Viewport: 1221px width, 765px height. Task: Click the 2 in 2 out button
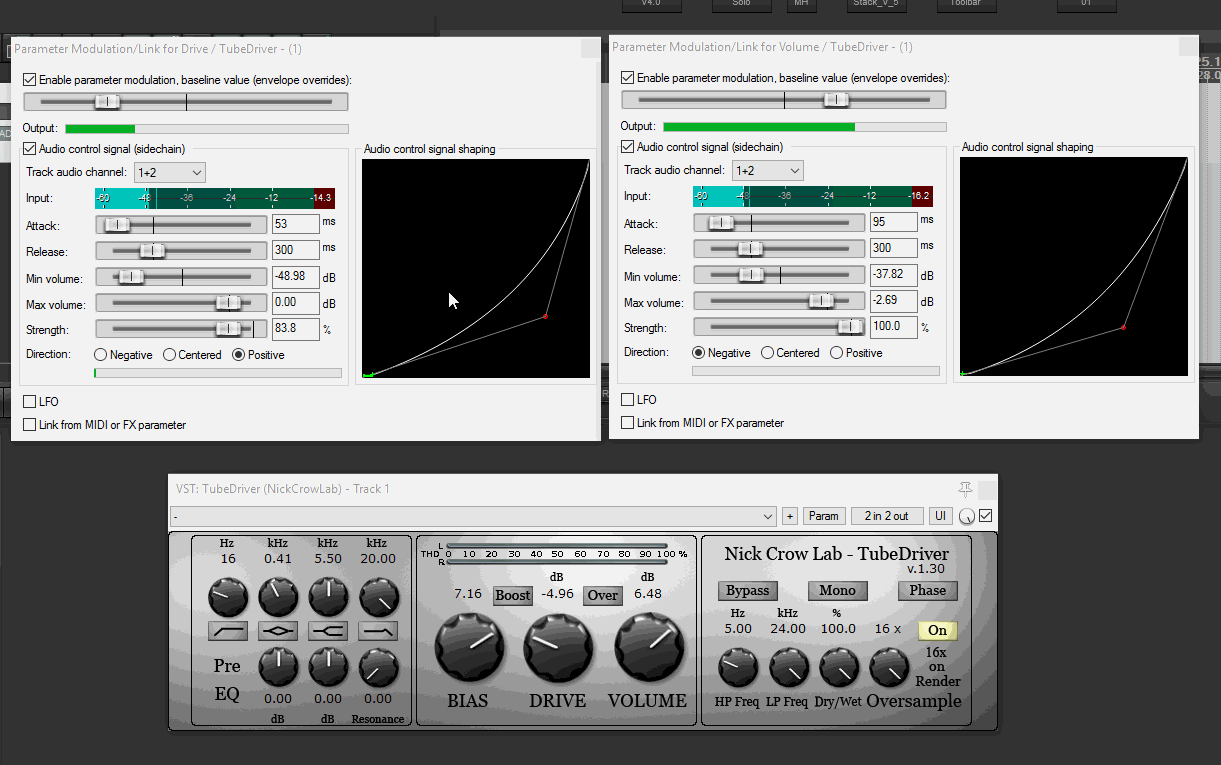coord(888,516)
